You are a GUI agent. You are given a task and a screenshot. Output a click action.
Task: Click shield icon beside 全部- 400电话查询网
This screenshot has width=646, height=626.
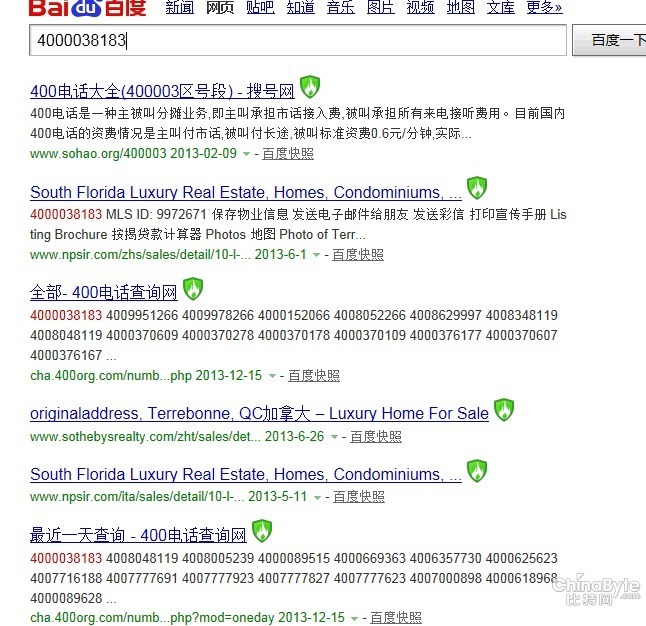192,290
